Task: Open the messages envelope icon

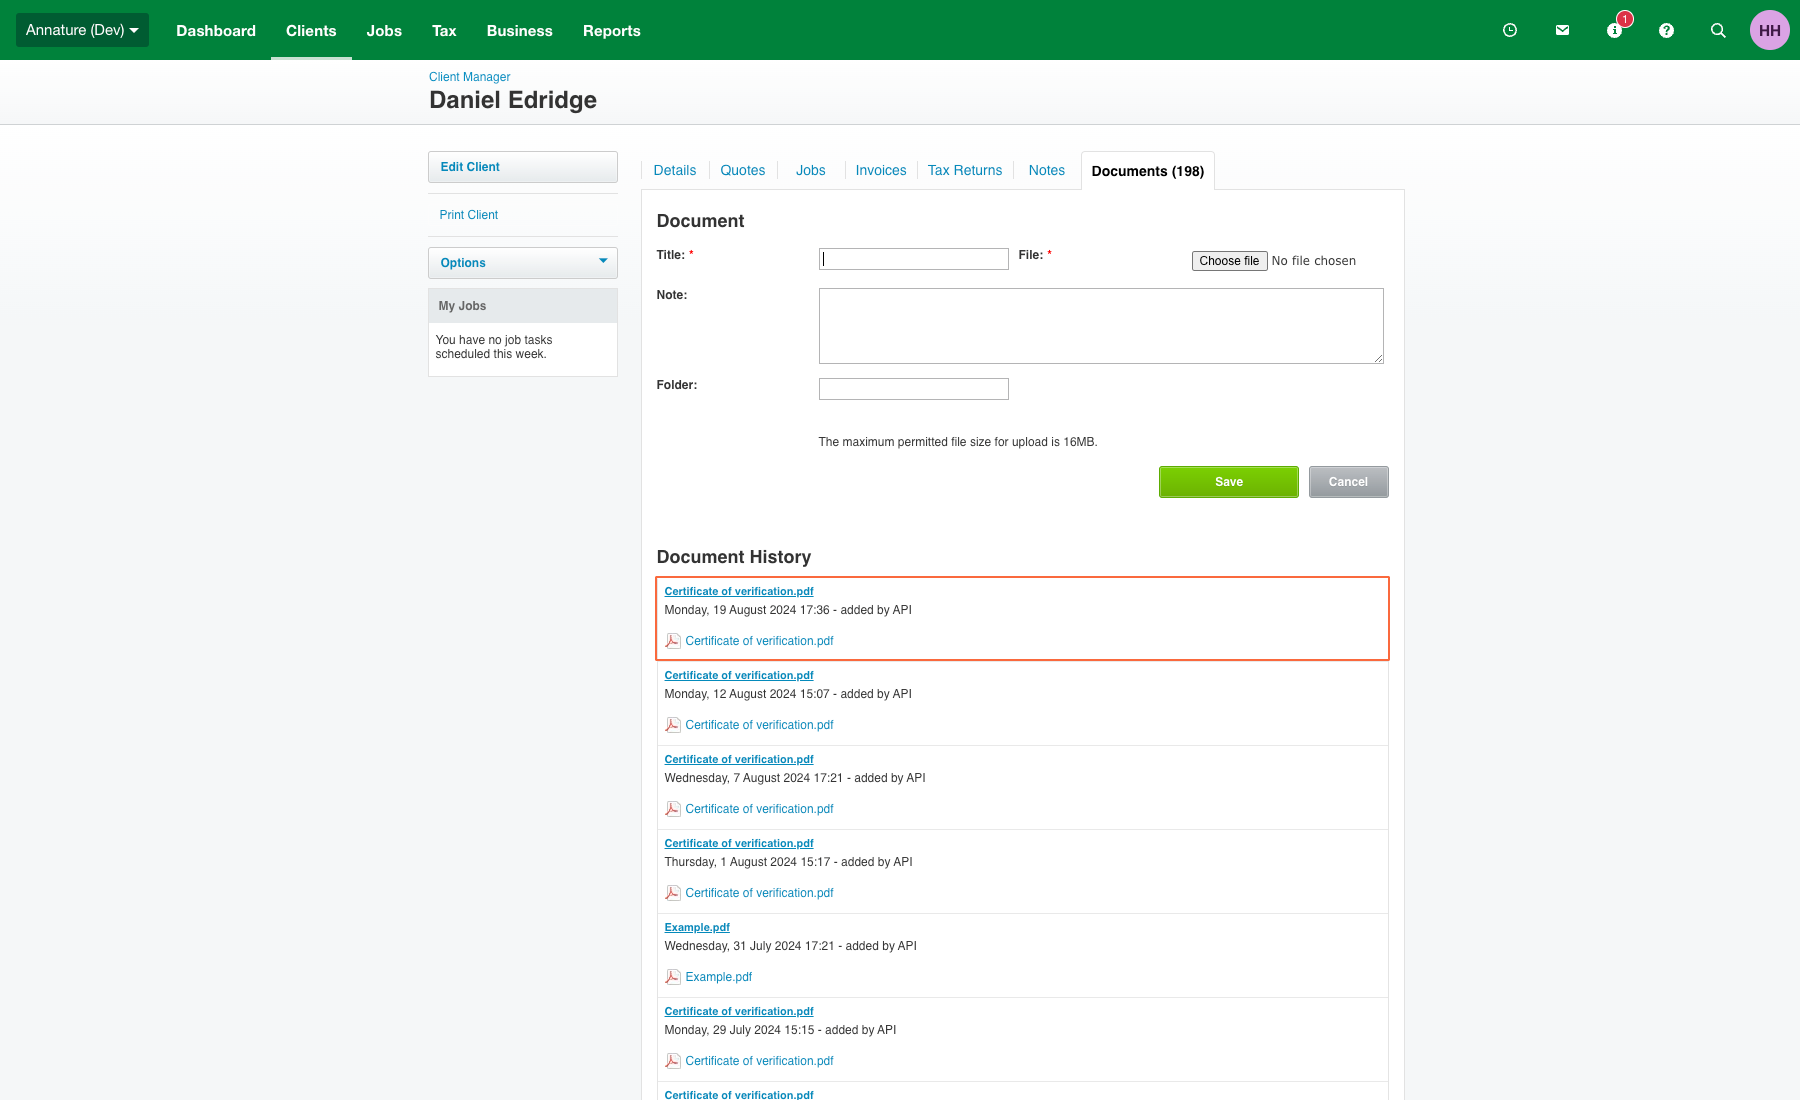Action: coord(1562,30)
